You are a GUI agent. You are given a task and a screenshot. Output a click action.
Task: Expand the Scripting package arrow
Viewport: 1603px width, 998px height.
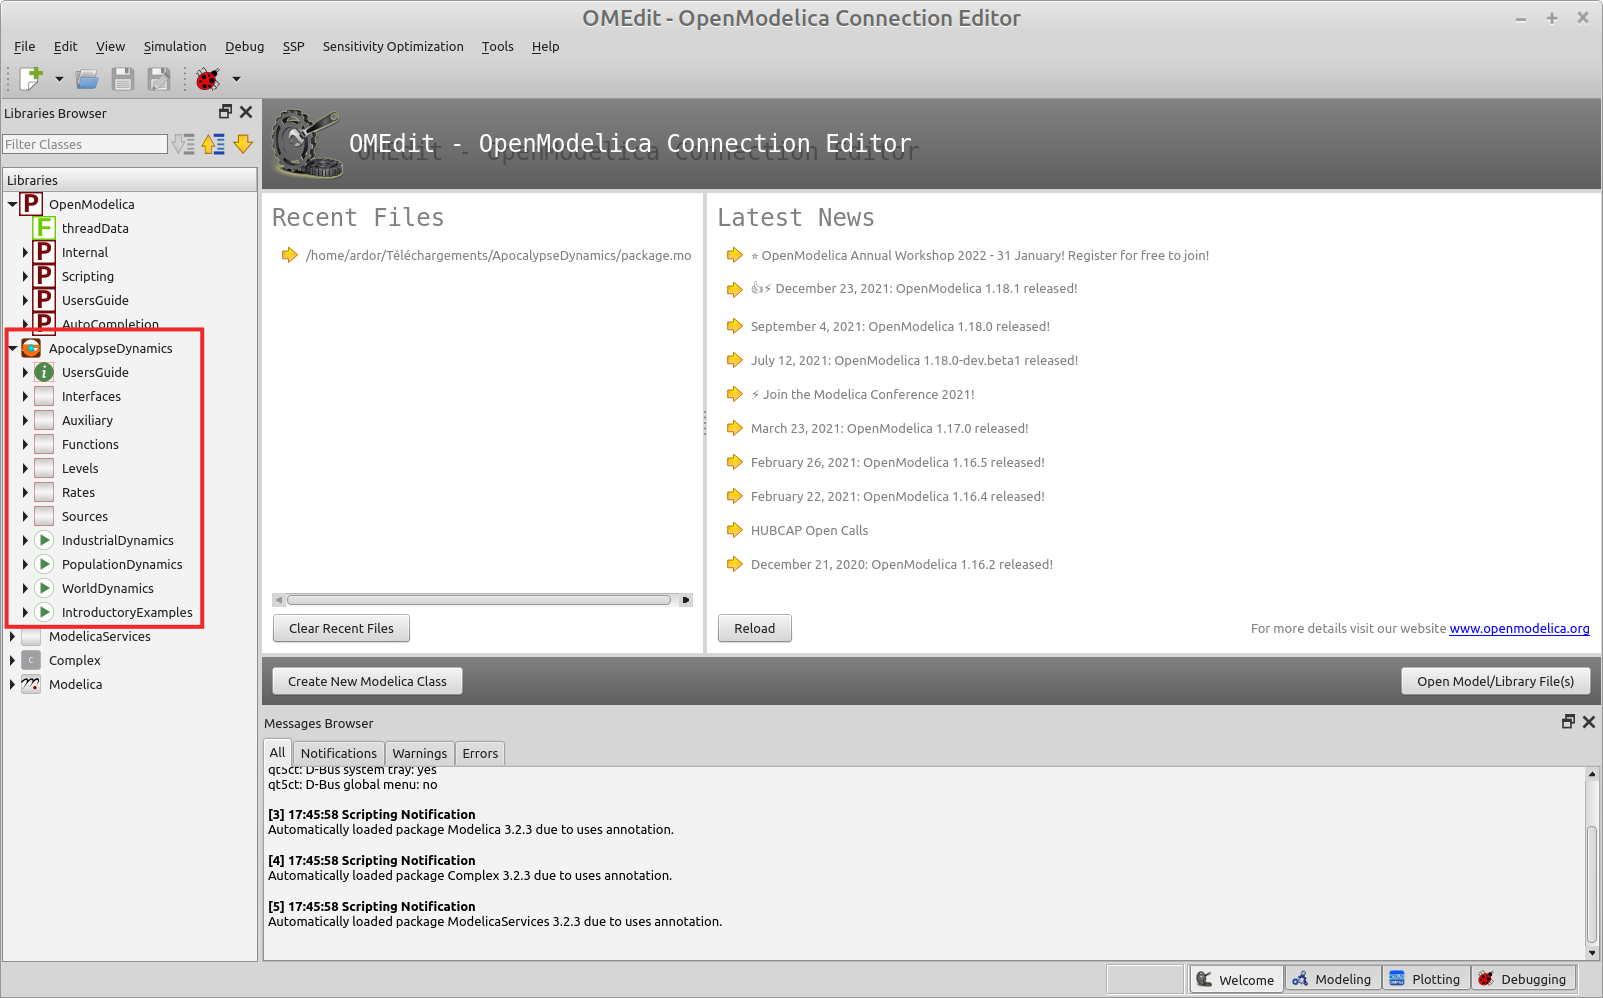[x=25, y=276]
